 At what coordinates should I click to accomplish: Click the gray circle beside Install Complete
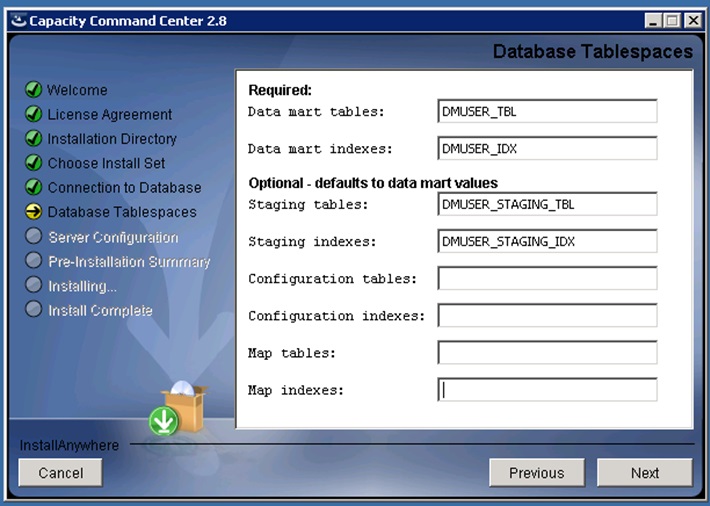pyautogui.click(x=34, y=309)
